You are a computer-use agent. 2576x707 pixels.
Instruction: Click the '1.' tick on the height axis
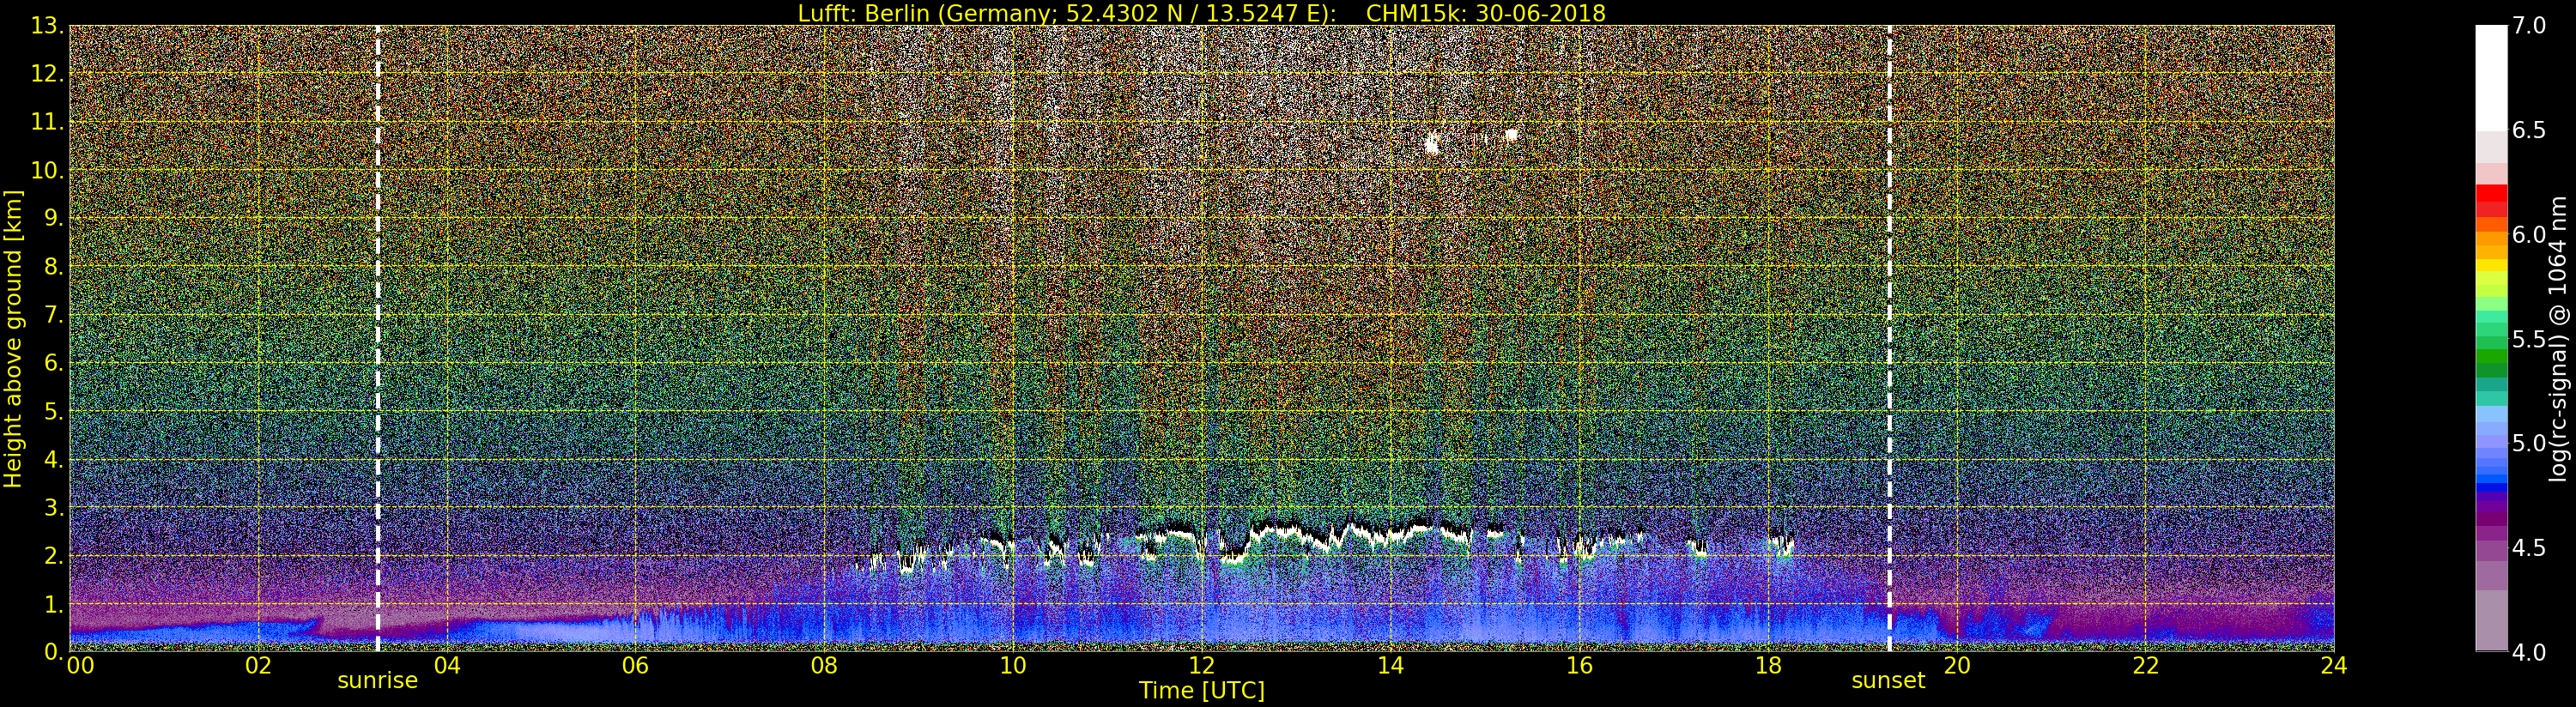[x=54, y=604]
